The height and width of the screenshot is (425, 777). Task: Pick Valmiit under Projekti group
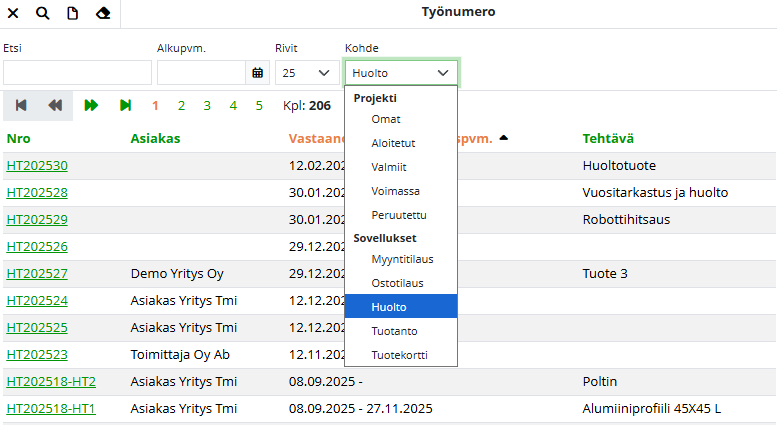click(389, 167)
